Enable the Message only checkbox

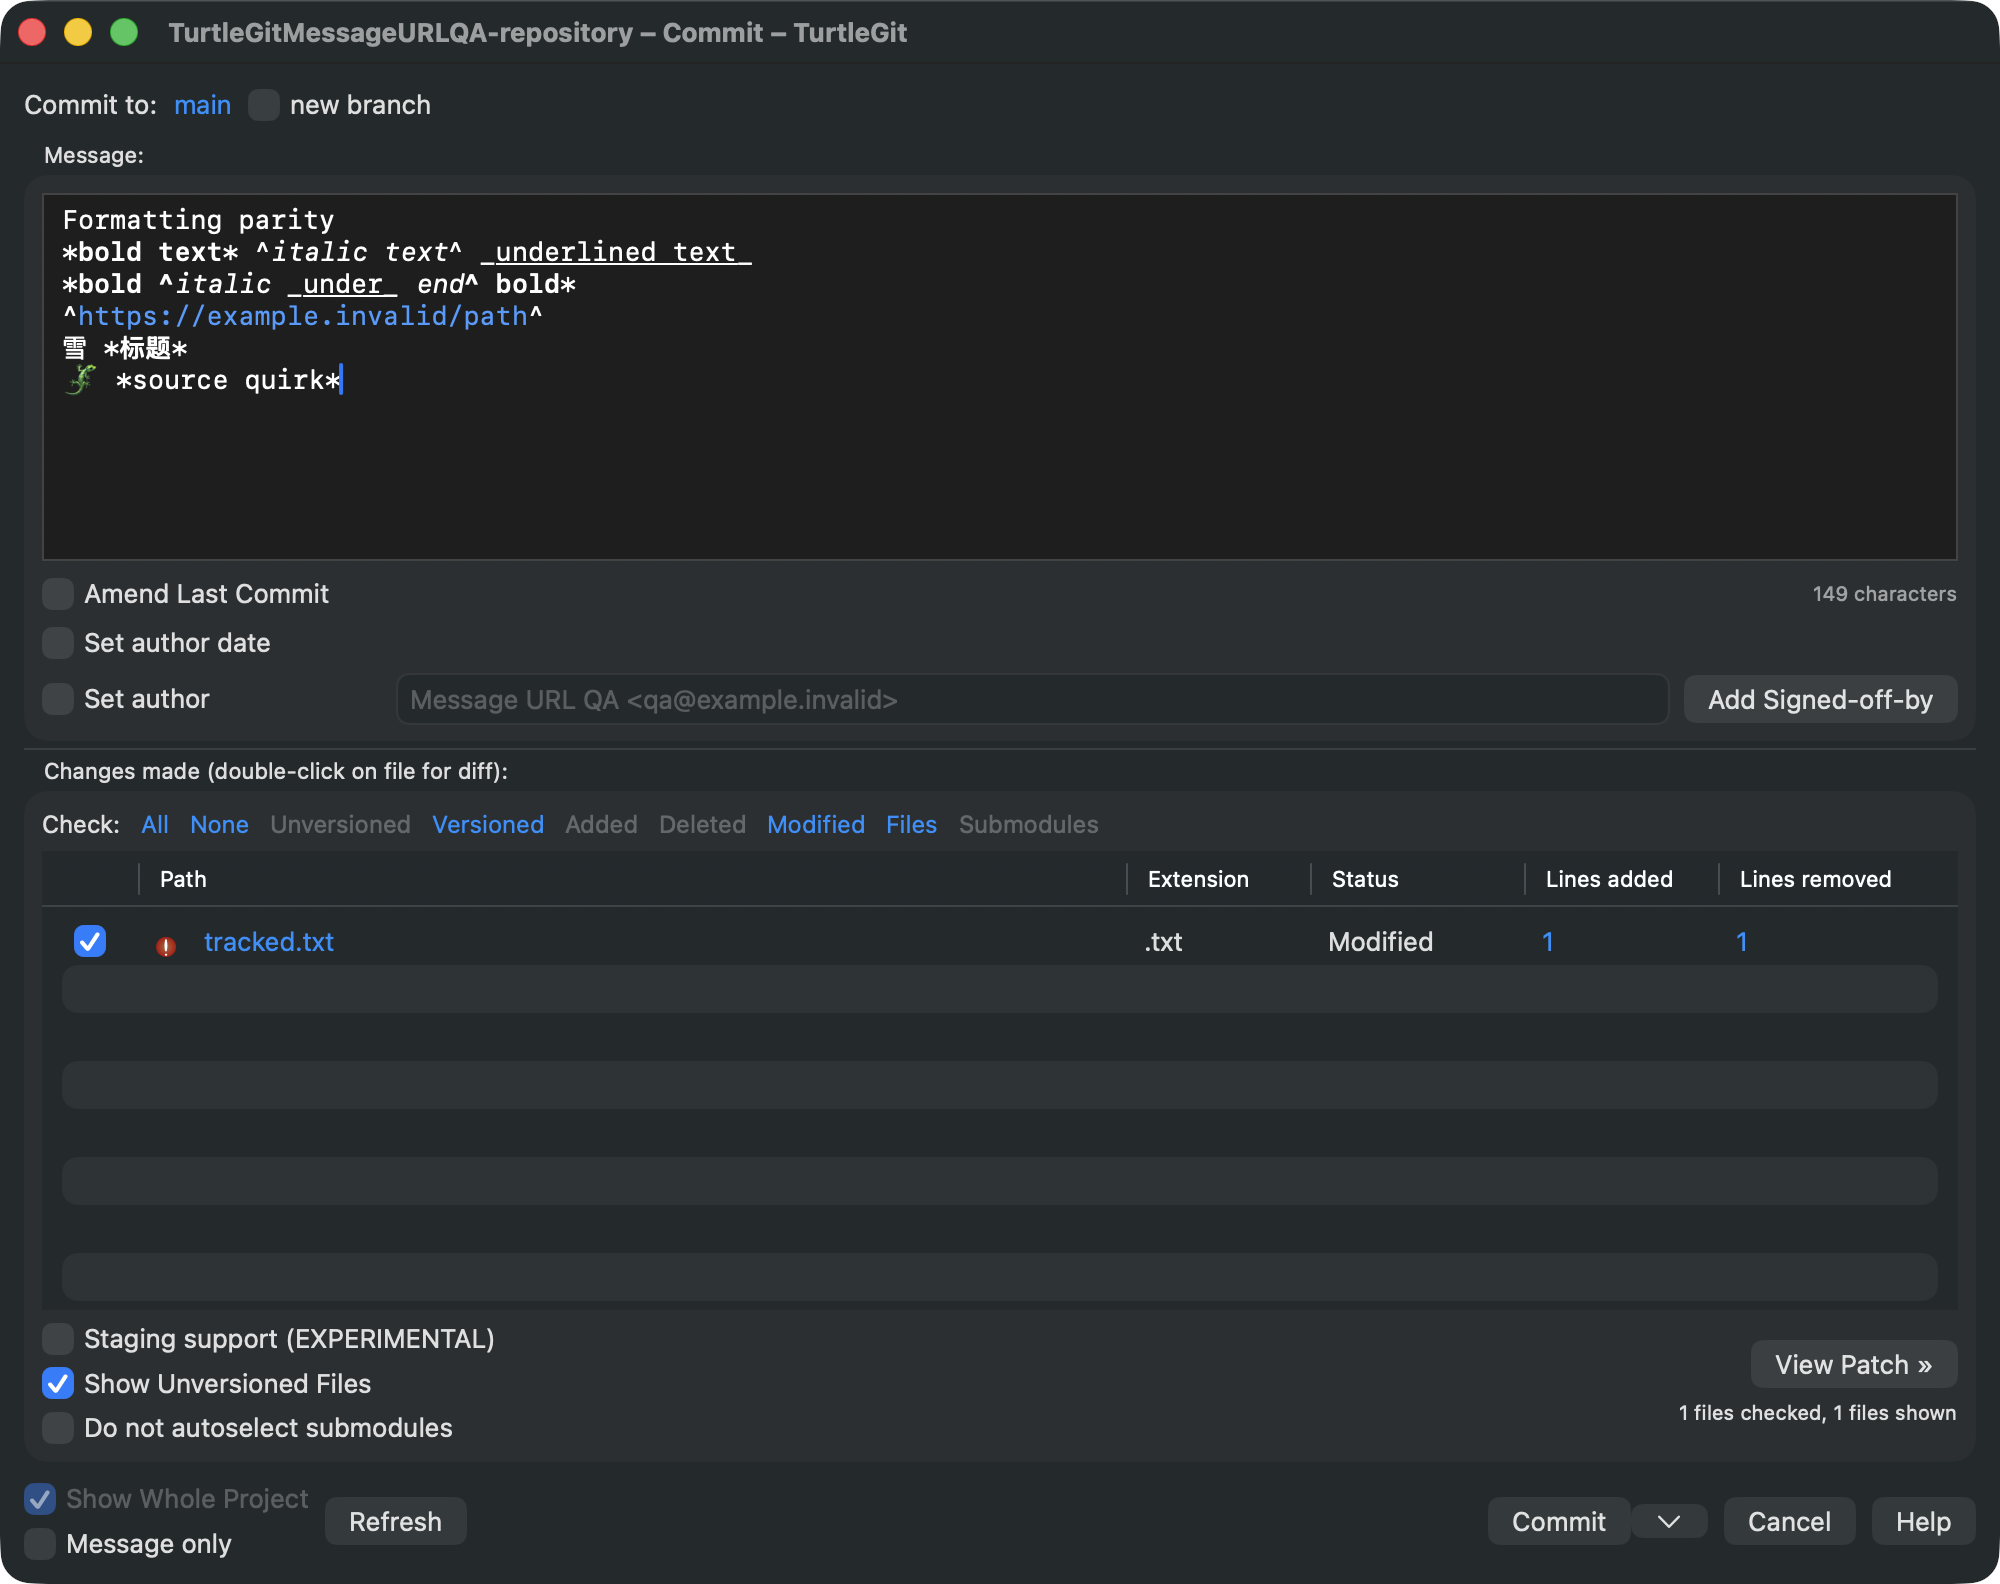[40, 1544]
